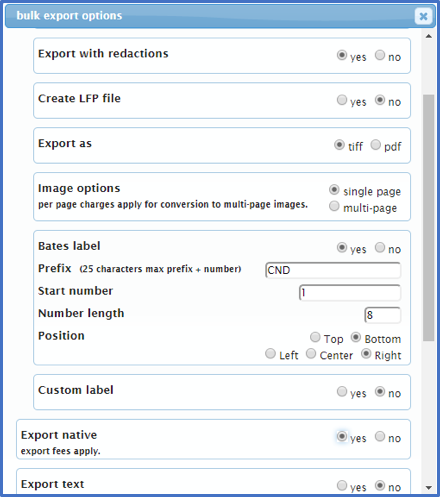Click the scrollbar up arrow
The width and height of the screenshot is (440, 497).
pos(429,36)
